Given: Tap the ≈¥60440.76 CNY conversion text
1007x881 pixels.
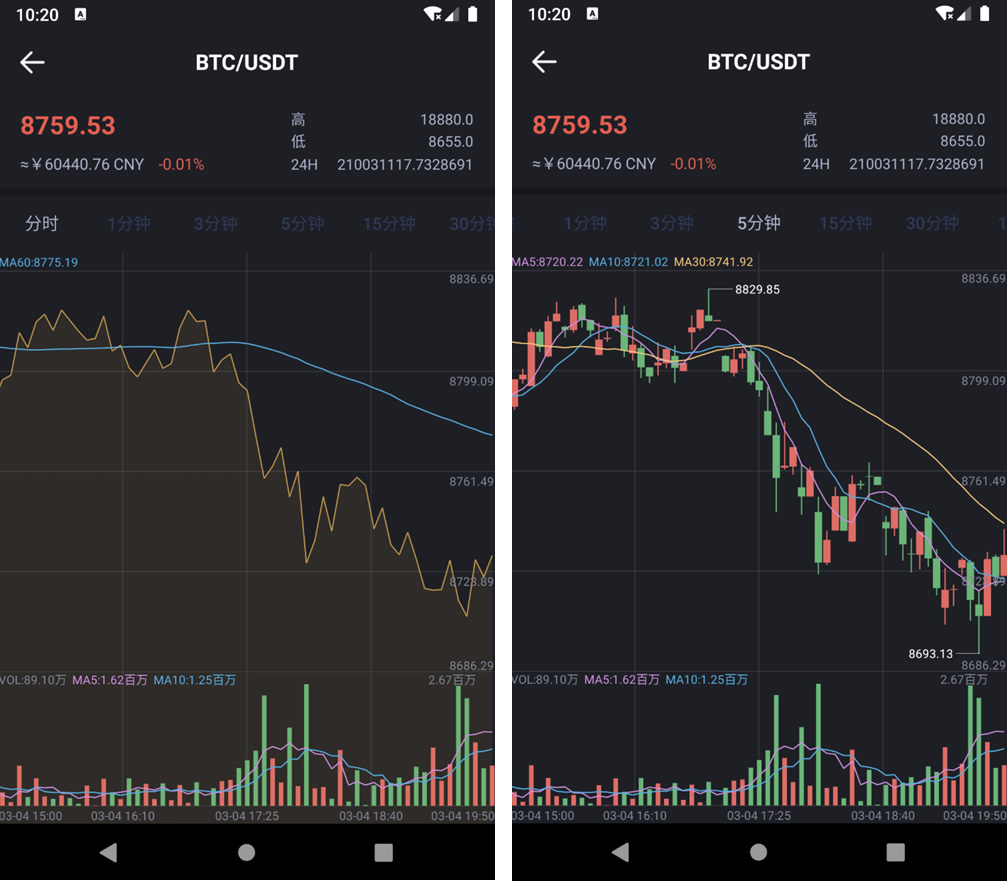Looking at the screenshot, I should click(82, 164).
